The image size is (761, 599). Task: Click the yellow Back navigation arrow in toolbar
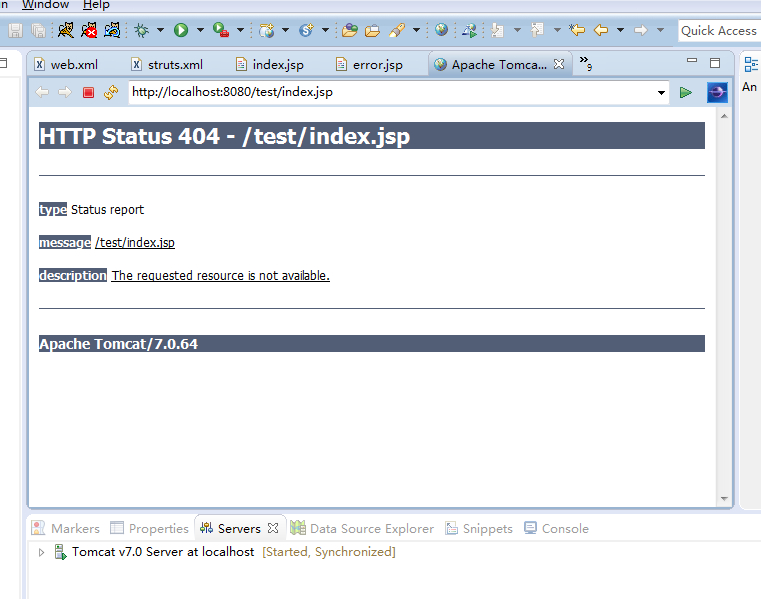pyautogui.click(x=601, y=30)
